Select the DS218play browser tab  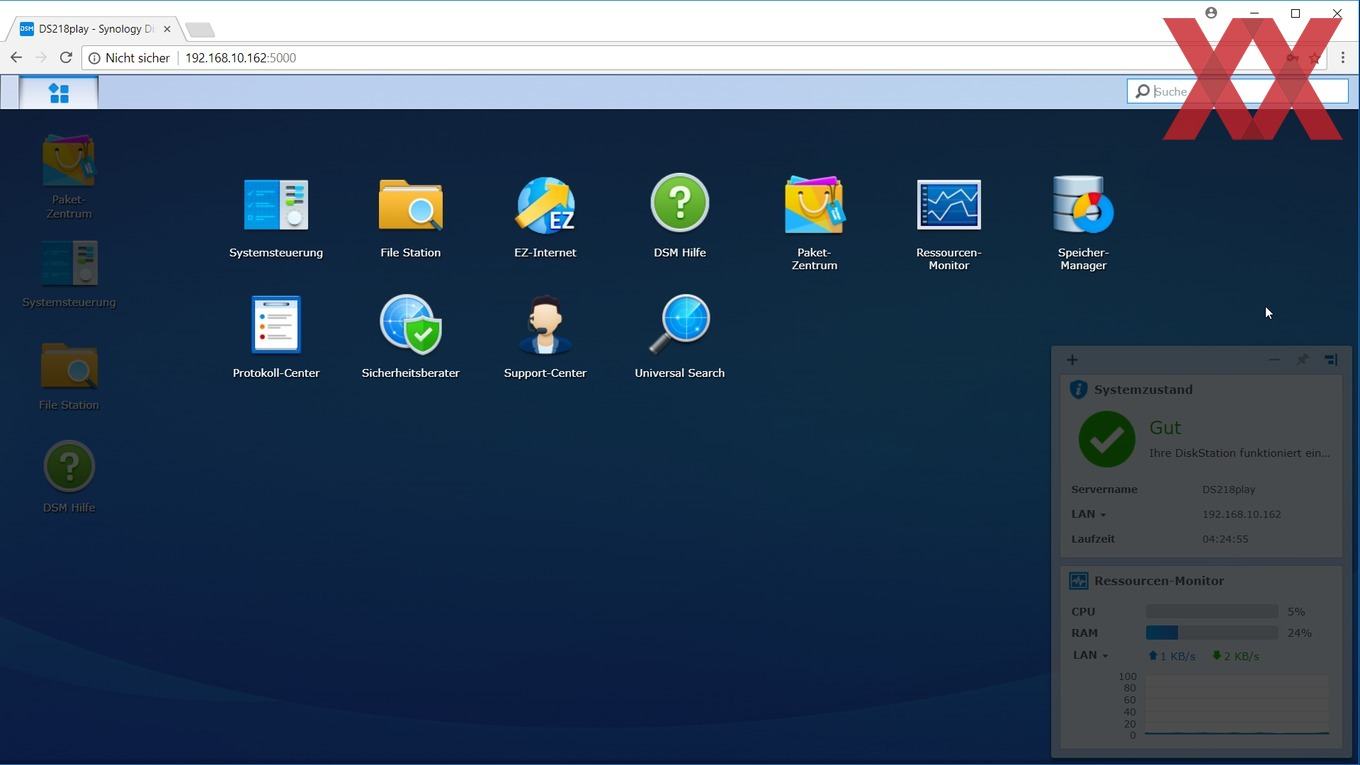point(97,29)
